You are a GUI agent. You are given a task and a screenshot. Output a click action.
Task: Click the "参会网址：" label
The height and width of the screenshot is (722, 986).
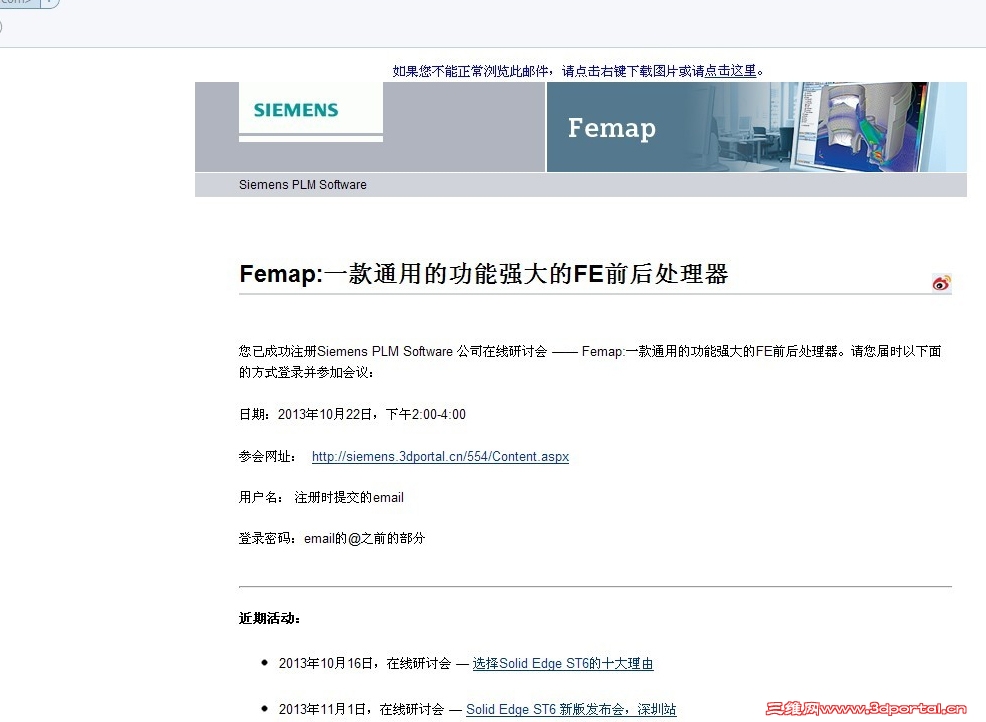[x=268, y=457]
